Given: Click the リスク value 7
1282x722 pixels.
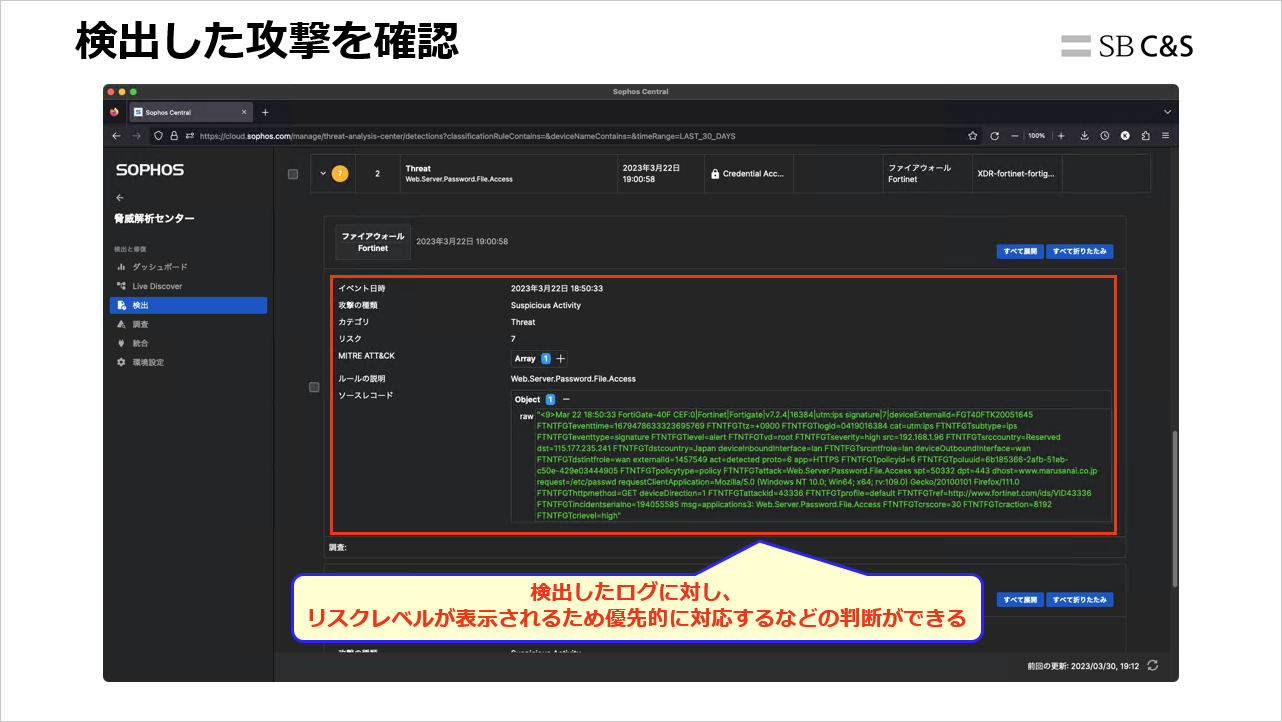Looking at the screenshot, I should [513, 339].
